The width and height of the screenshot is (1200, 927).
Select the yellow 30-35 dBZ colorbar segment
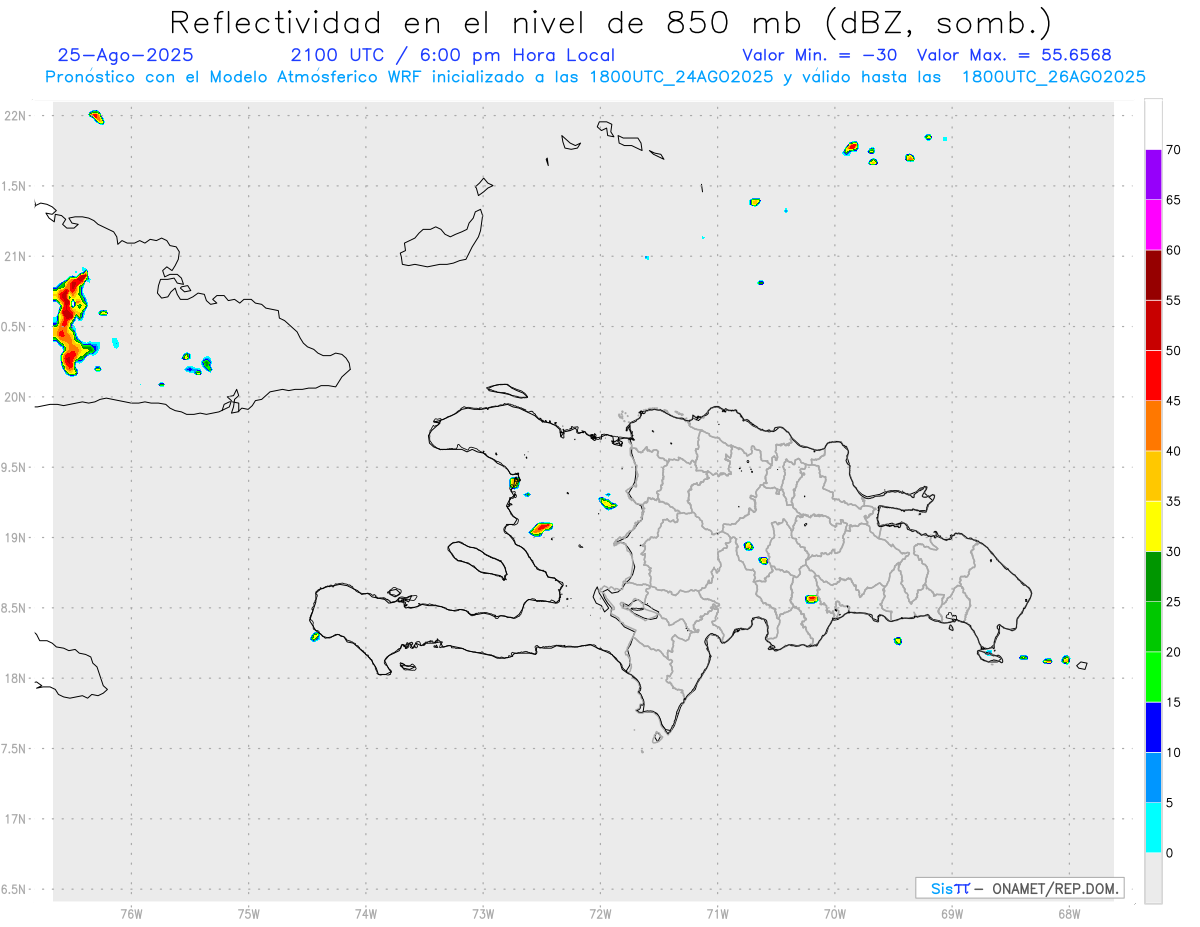coord(1153,526)
